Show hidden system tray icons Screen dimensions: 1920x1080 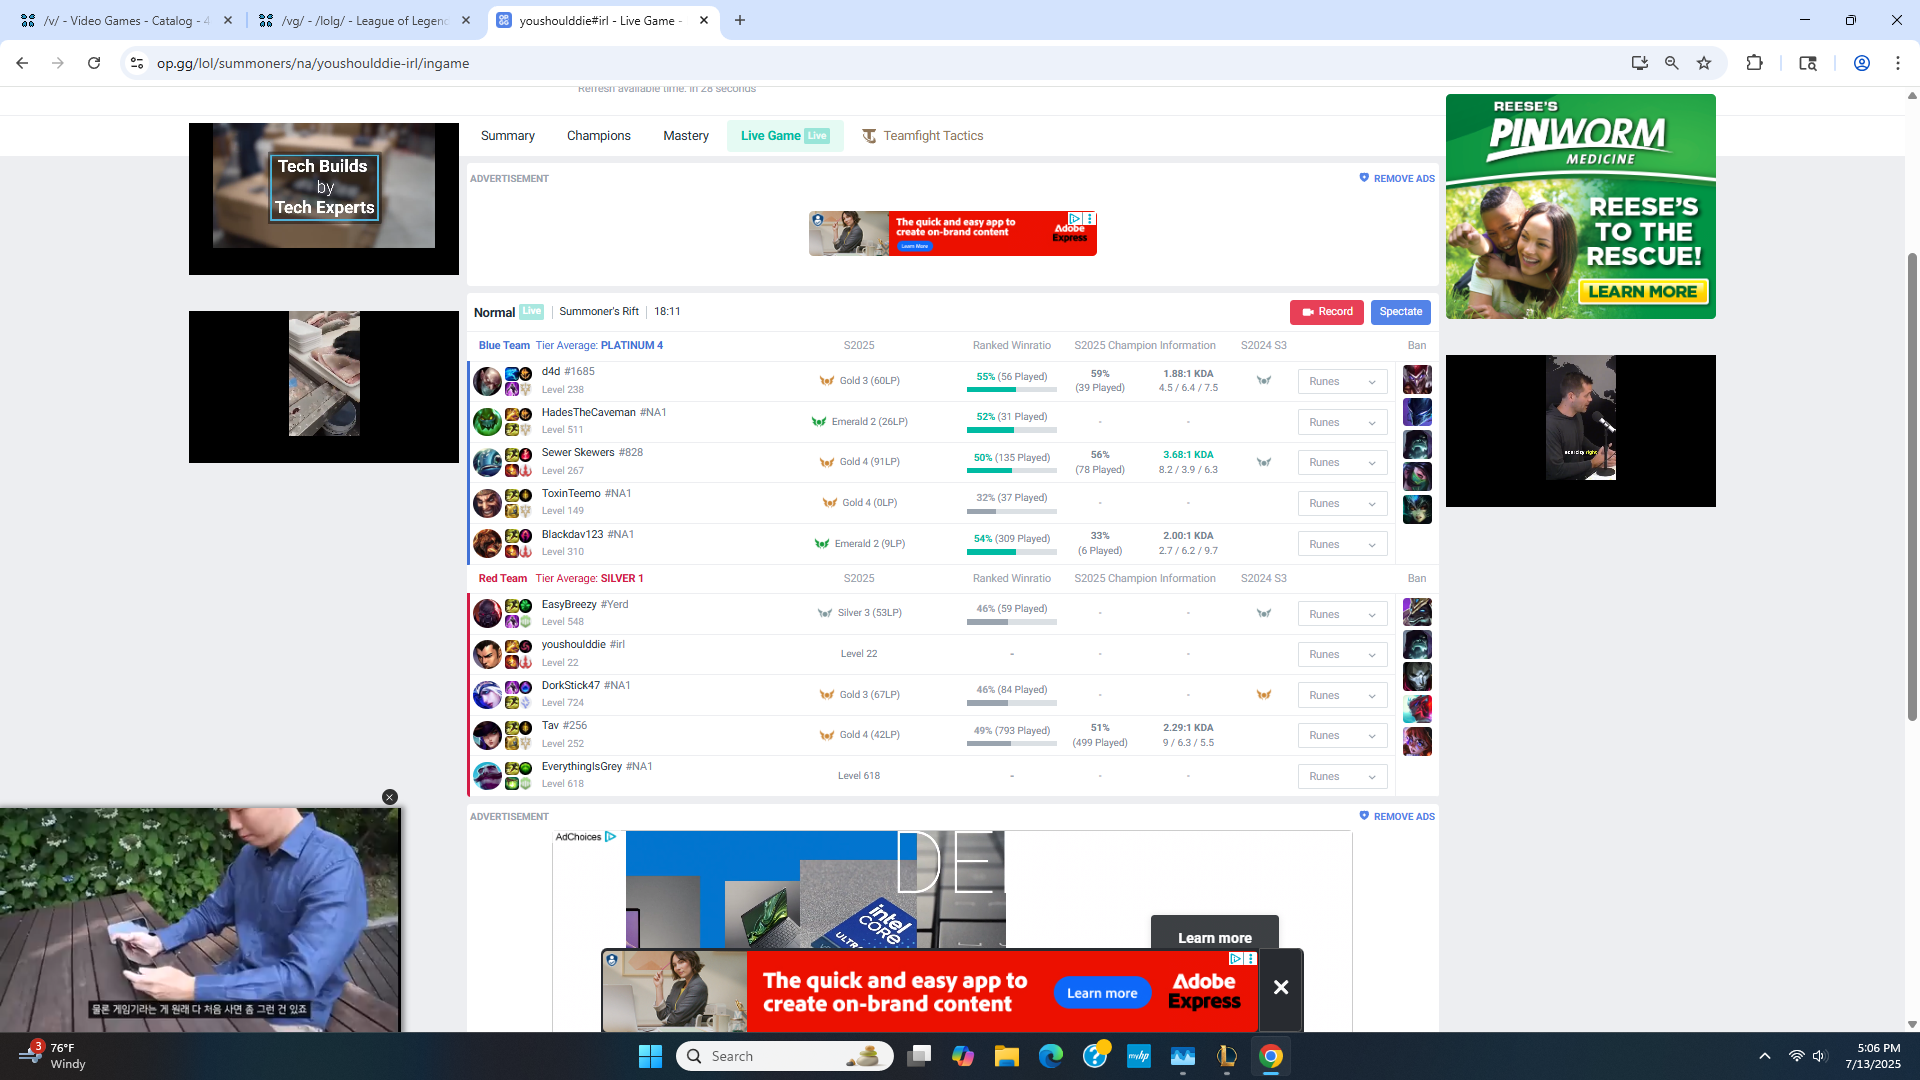1765,1056
